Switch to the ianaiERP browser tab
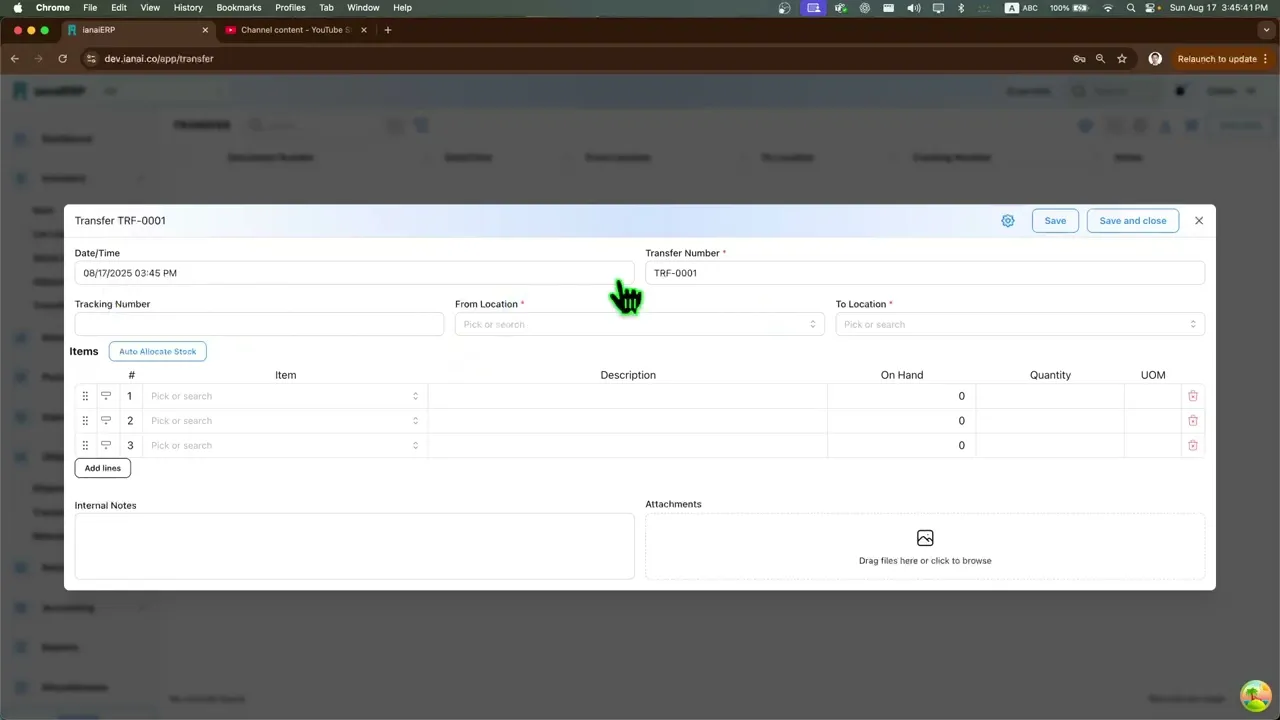Screen dimensions: 1280x720 (x=137, y=30)
